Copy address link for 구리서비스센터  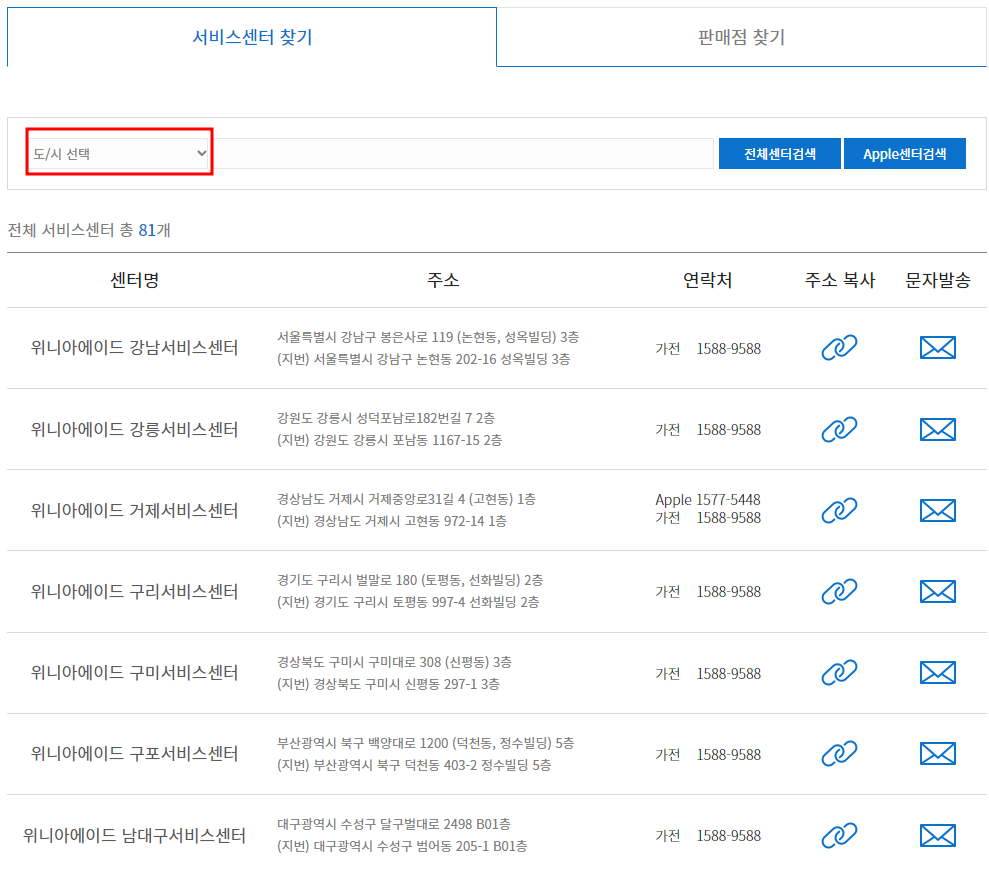[x=839, y=591]
